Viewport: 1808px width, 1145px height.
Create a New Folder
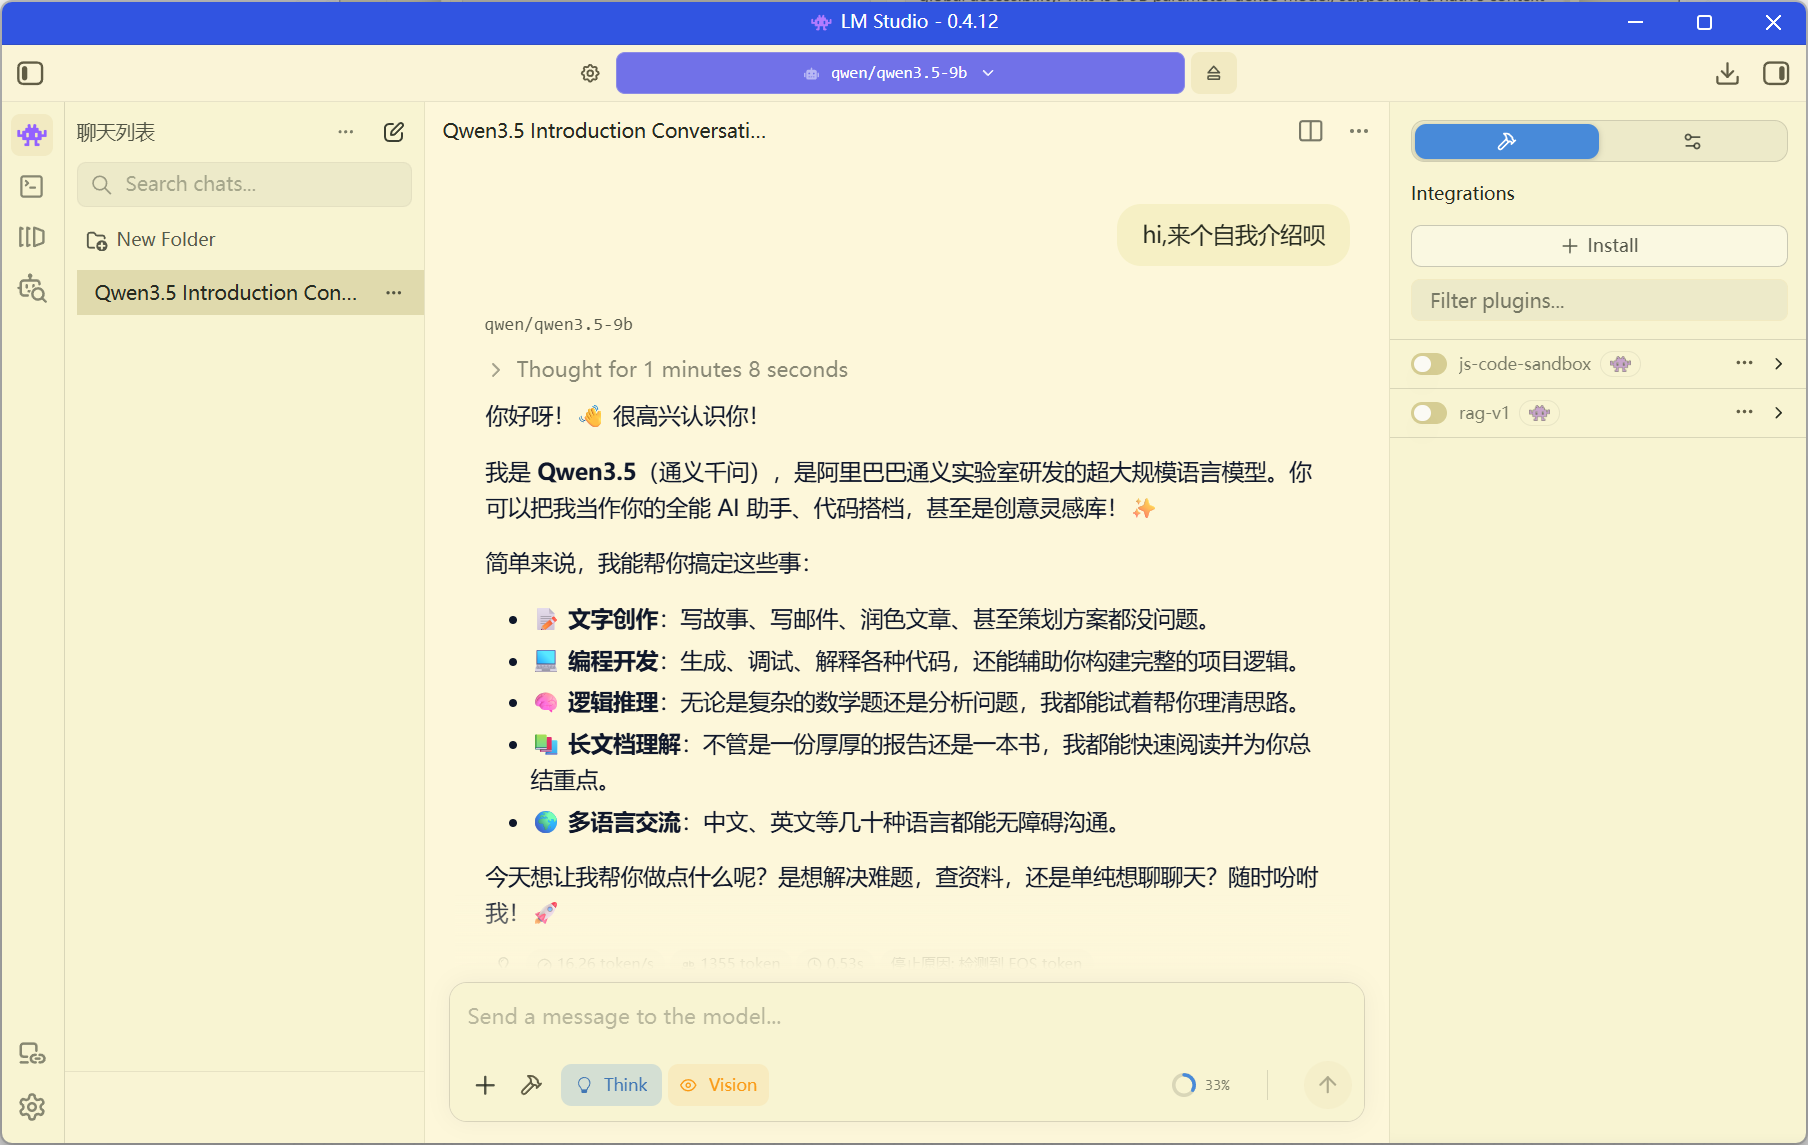tap(151, 239)
